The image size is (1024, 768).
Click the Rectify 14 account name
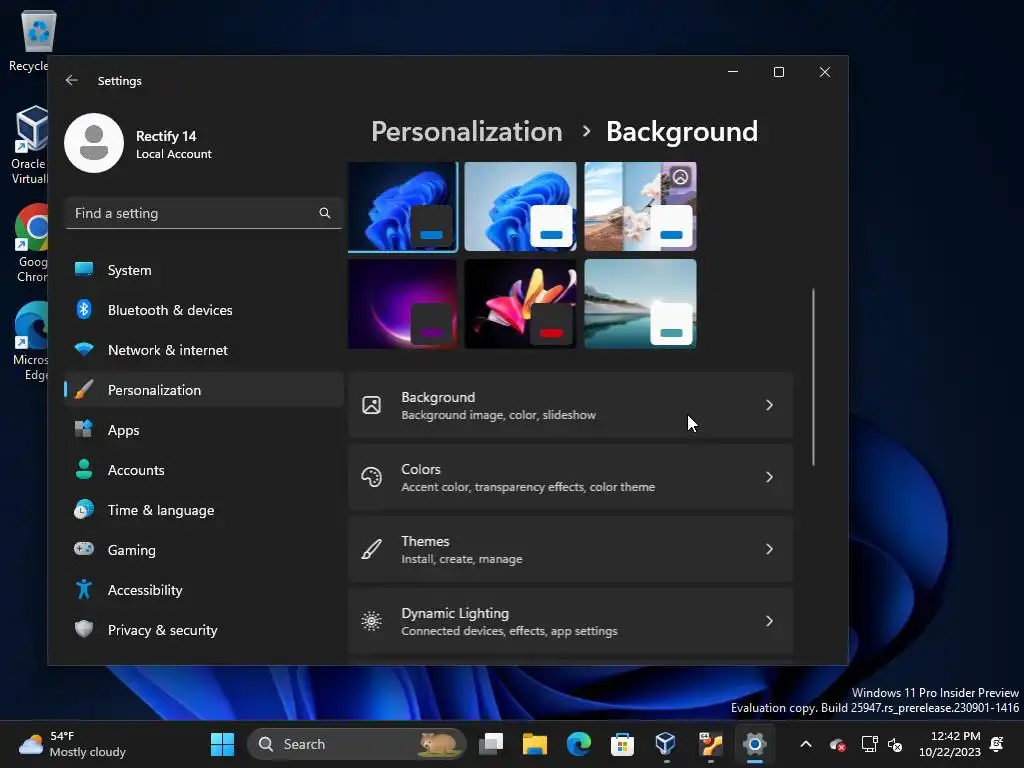coord(166,136)
